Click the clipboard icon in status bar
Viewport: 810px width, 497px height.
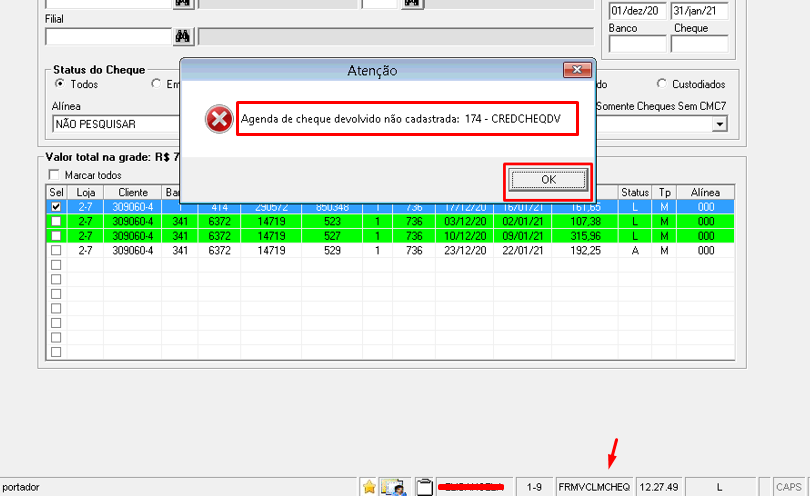pos(424,487)
